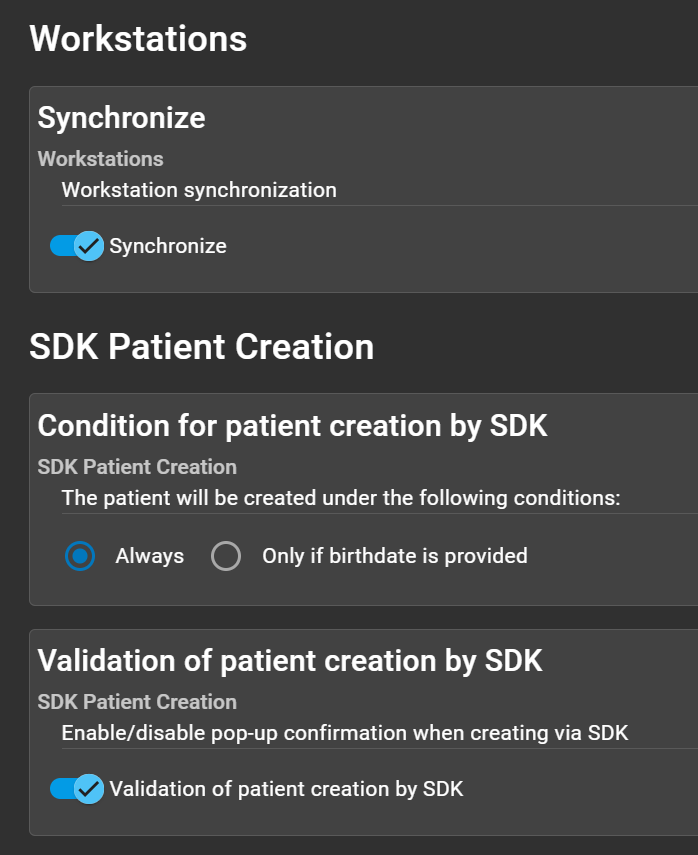
Task: Click 'Enable/disable pop-up confirmation' description text
Action: (344, 733)
